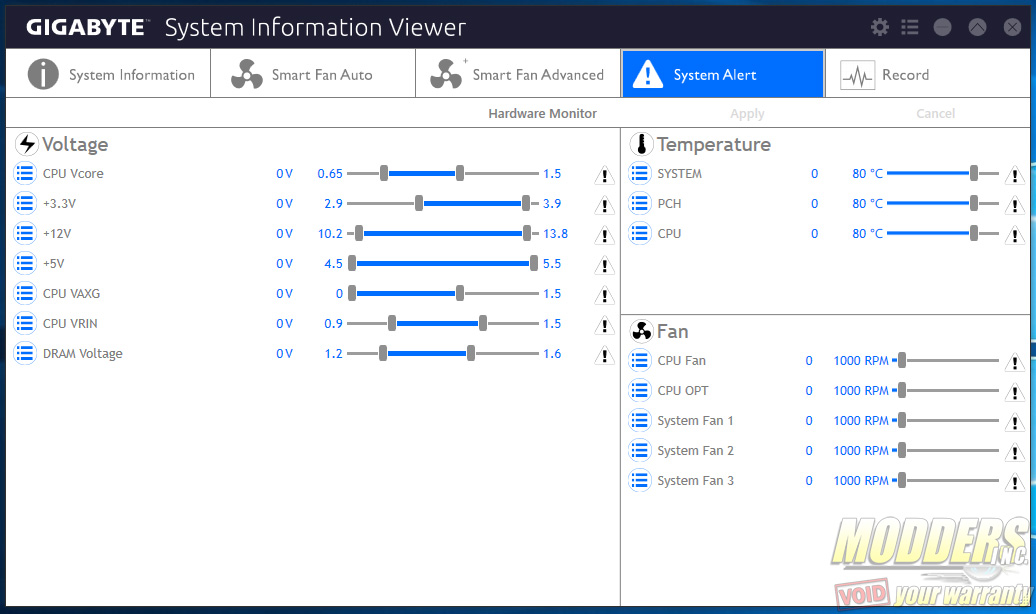Click the +3.3V list icon
Viewport: 1036px width, 614px height.
(x=25, y=204)
